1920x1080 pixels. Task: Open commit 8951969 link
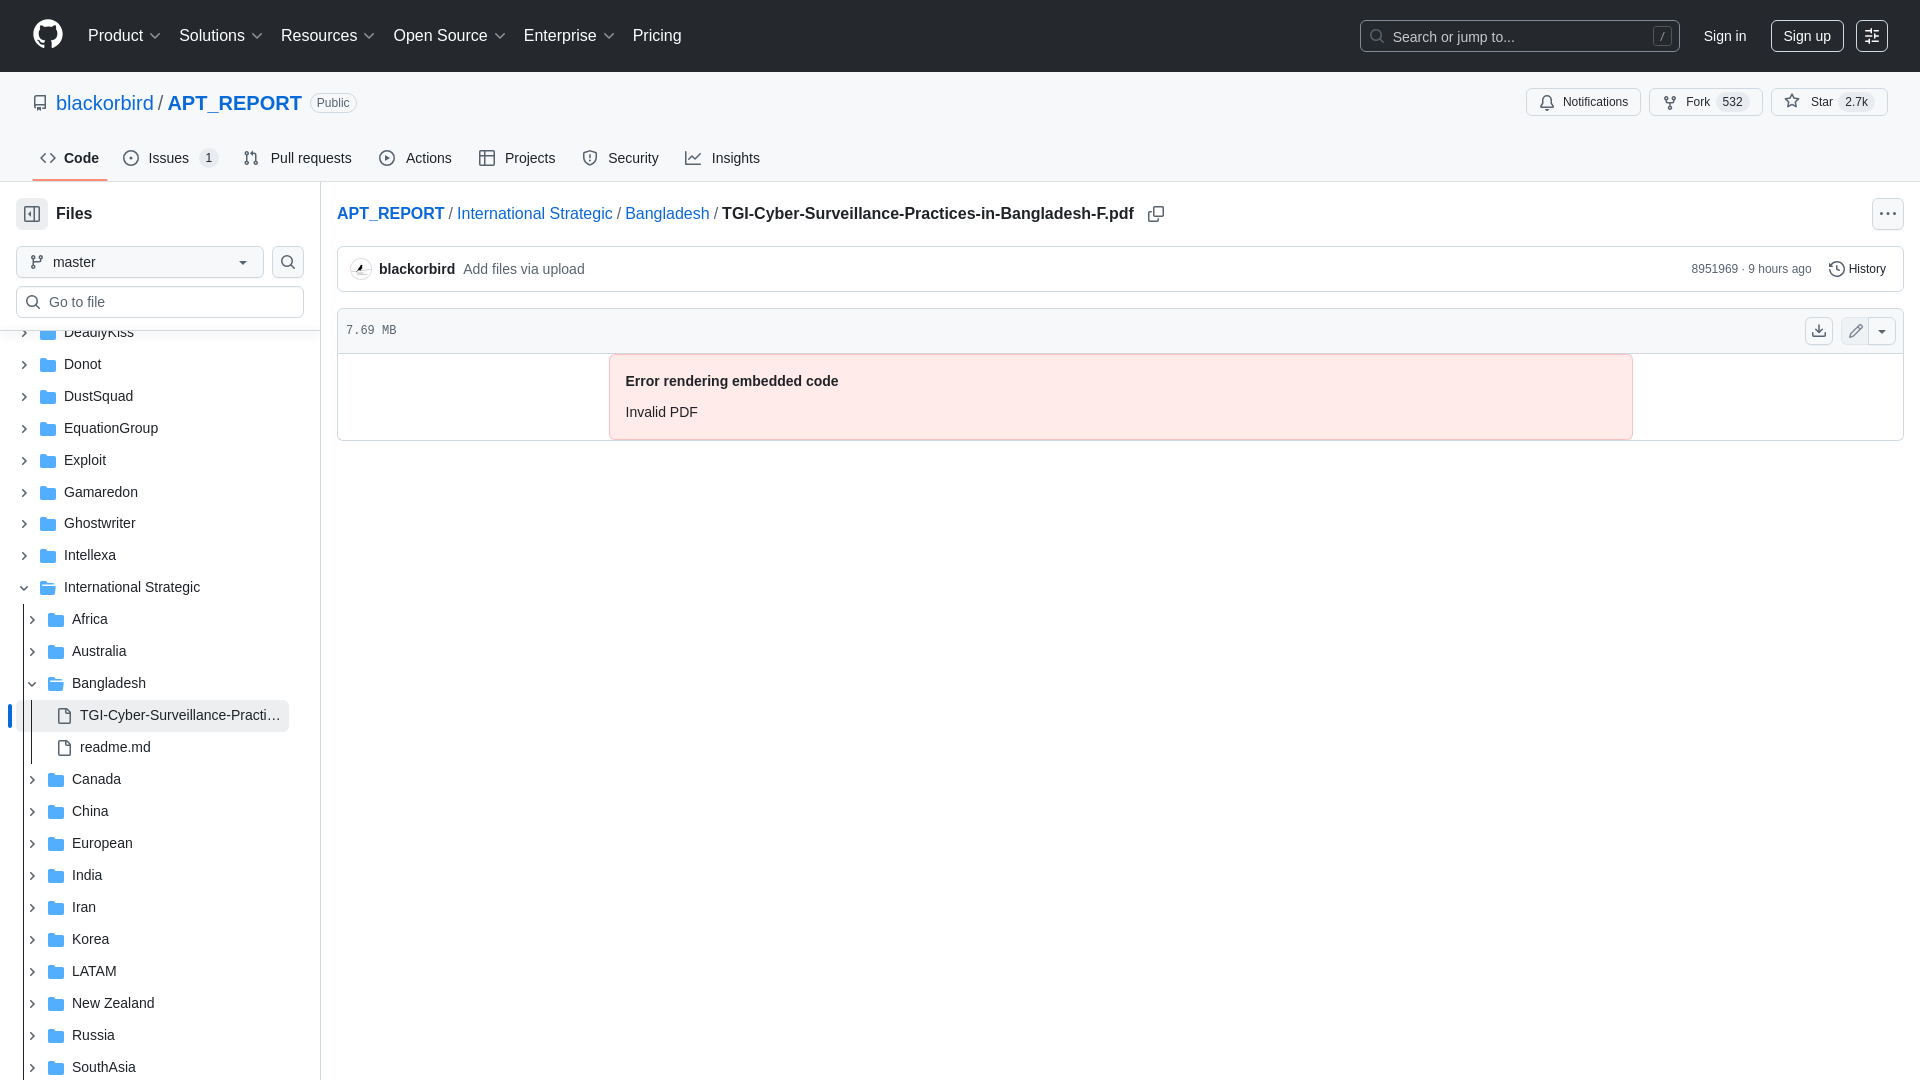[1714, 269]
